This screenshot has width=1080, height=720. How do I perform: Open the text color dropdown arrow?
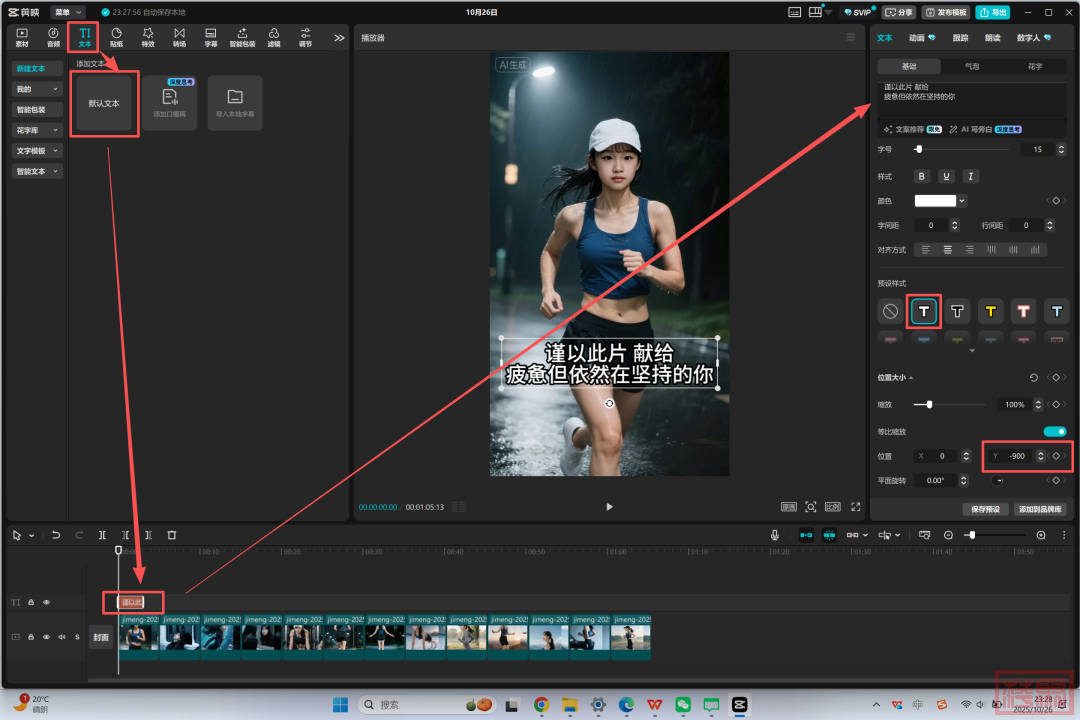(962, 201)
